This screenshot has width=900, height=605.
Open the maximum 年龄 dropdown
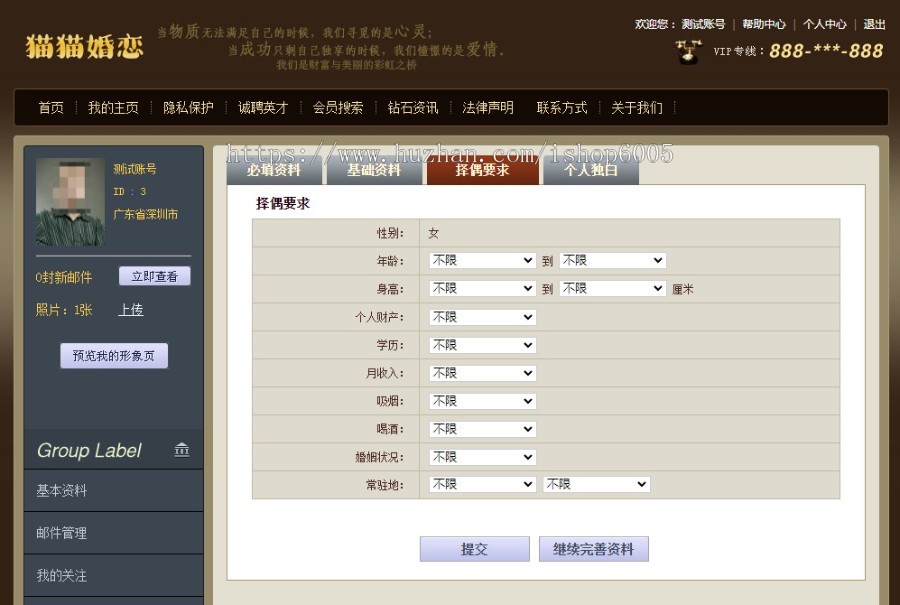point(612,261)
